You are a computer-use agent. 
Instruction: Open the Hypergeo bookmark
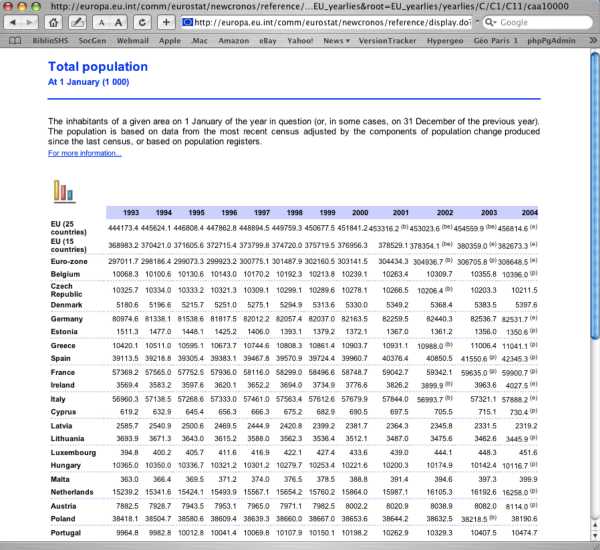(x=445, y=41)
